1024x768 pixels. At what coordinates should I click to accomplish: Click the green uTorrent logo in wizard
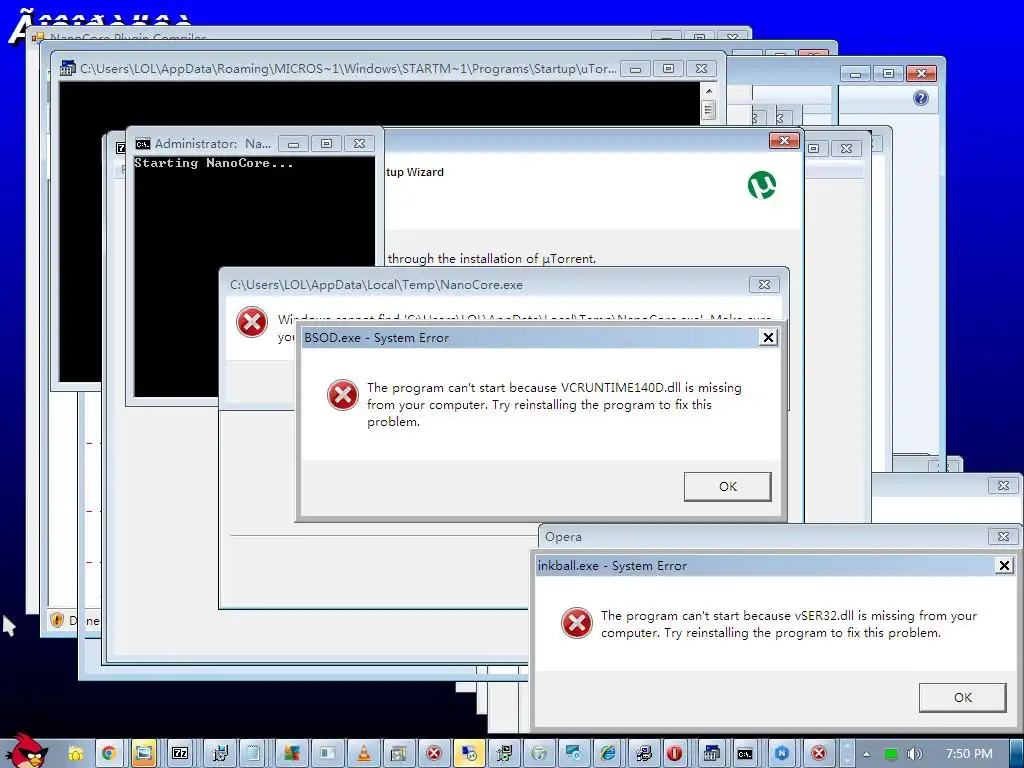(x=761, y=185)
